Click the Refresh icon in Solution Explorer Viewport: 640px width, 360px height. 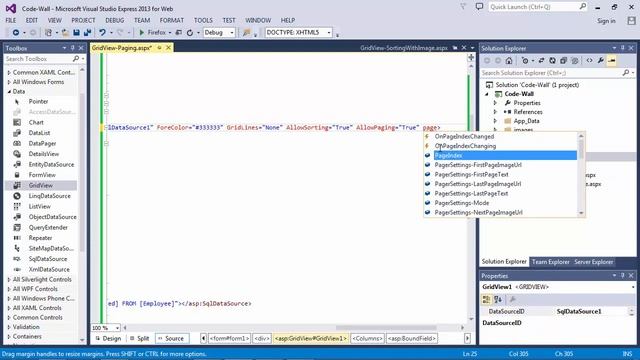pyautogui.click(x=552, y=61)
